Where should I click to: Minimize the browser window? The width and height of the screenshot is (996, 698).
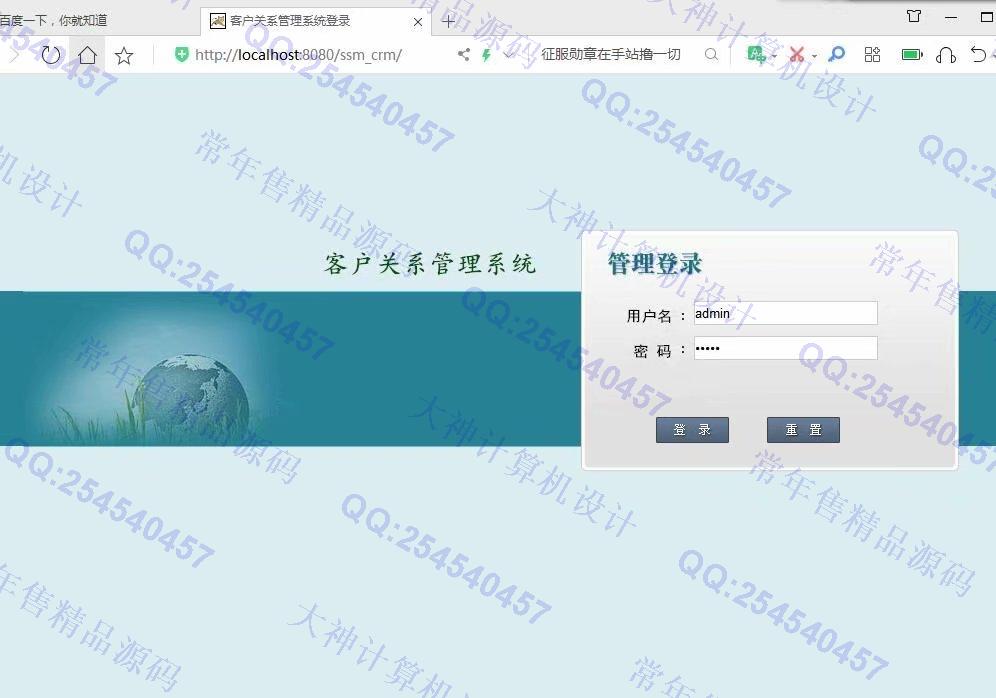(951, 18)
